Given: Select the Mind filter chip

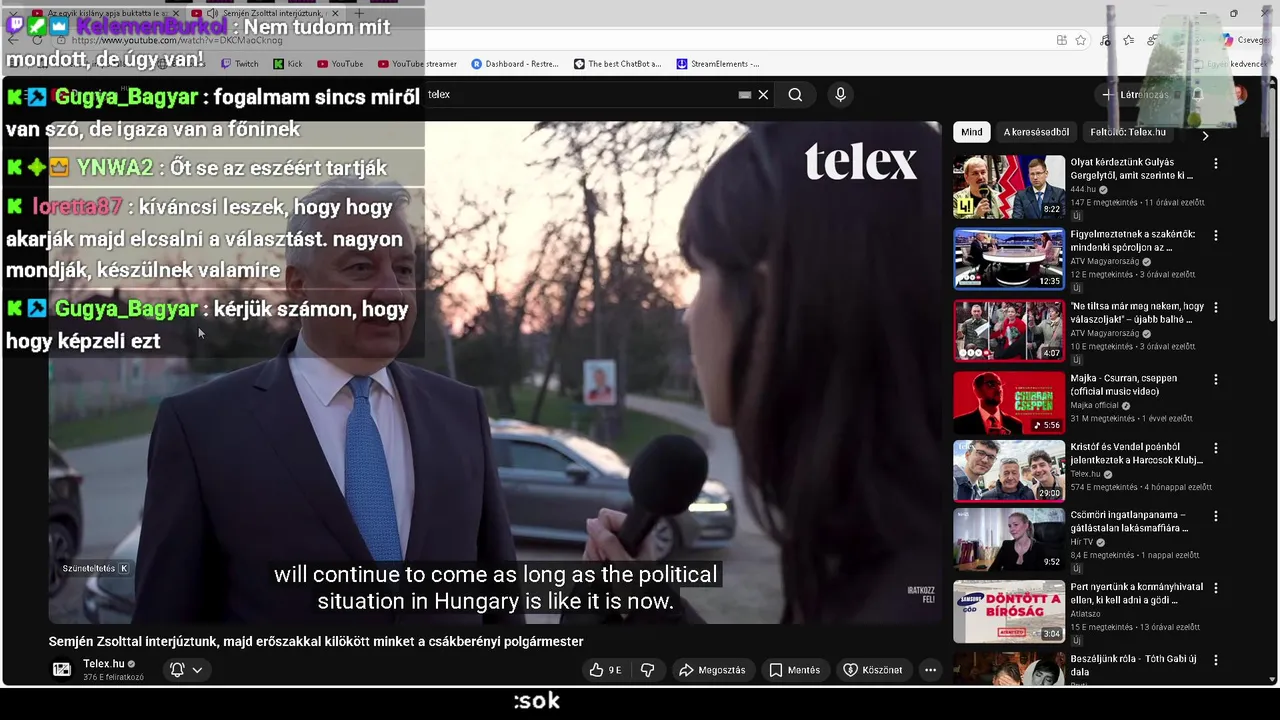Looking at the screenshot, I should [971, 132].
